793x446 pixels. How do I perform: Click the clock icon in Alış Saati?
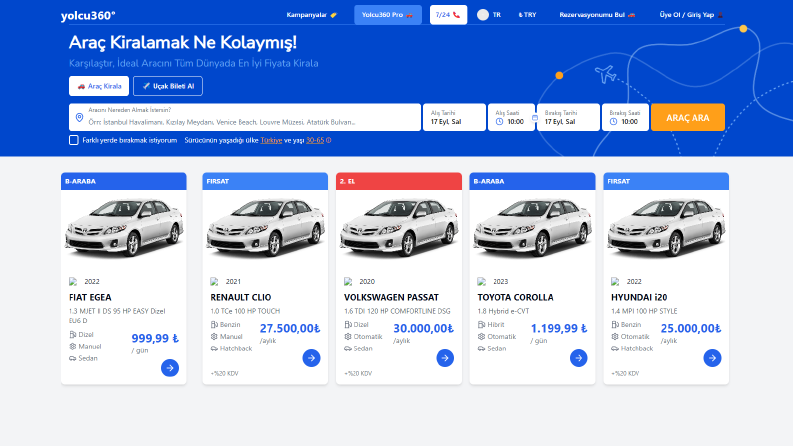click(x=499, y=122)
